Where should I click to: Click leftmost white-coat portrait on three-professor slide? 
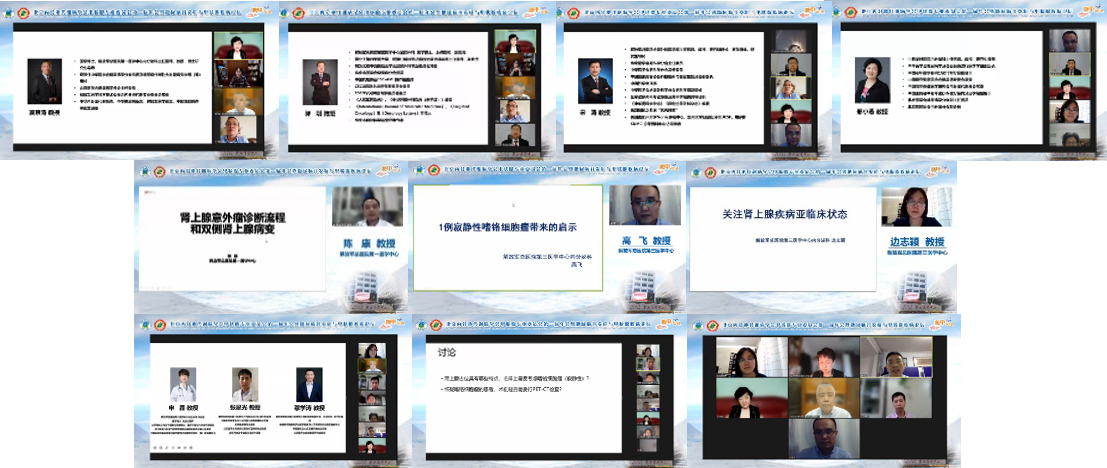tap(183, 383)
